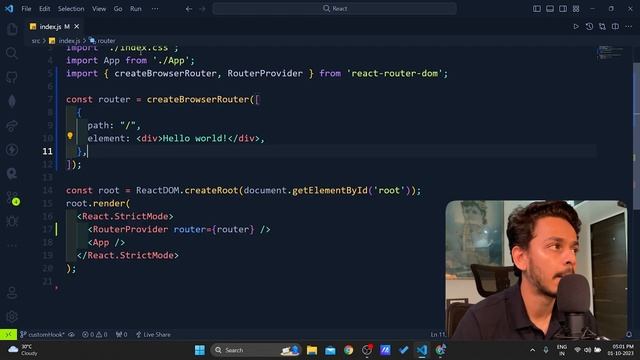Screen dimensions: 640x360
Task: Expand the index.js breadcrumb
Action: [64, 41]
